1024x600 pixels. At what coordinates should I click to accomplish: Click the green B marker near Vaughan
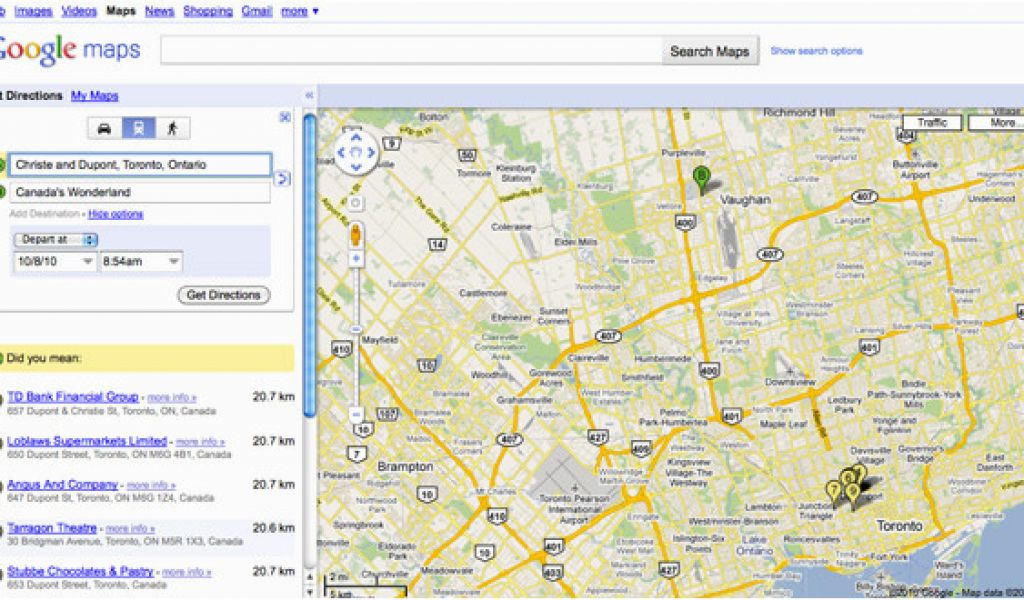pyautogui.click(x=701, y=178)
